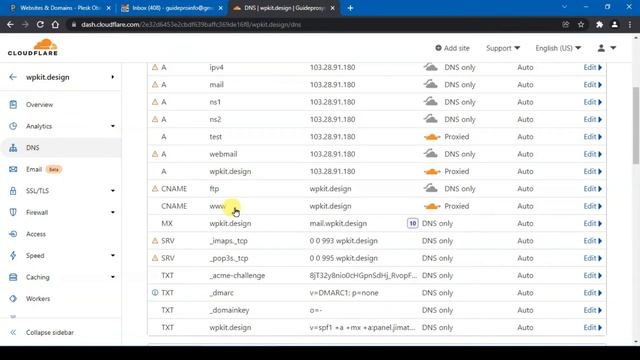Image resolution: width=640 pixels, height=360 pixels.
Task: Reload the page
Action: pyautogui.click(x=40, y=24)
